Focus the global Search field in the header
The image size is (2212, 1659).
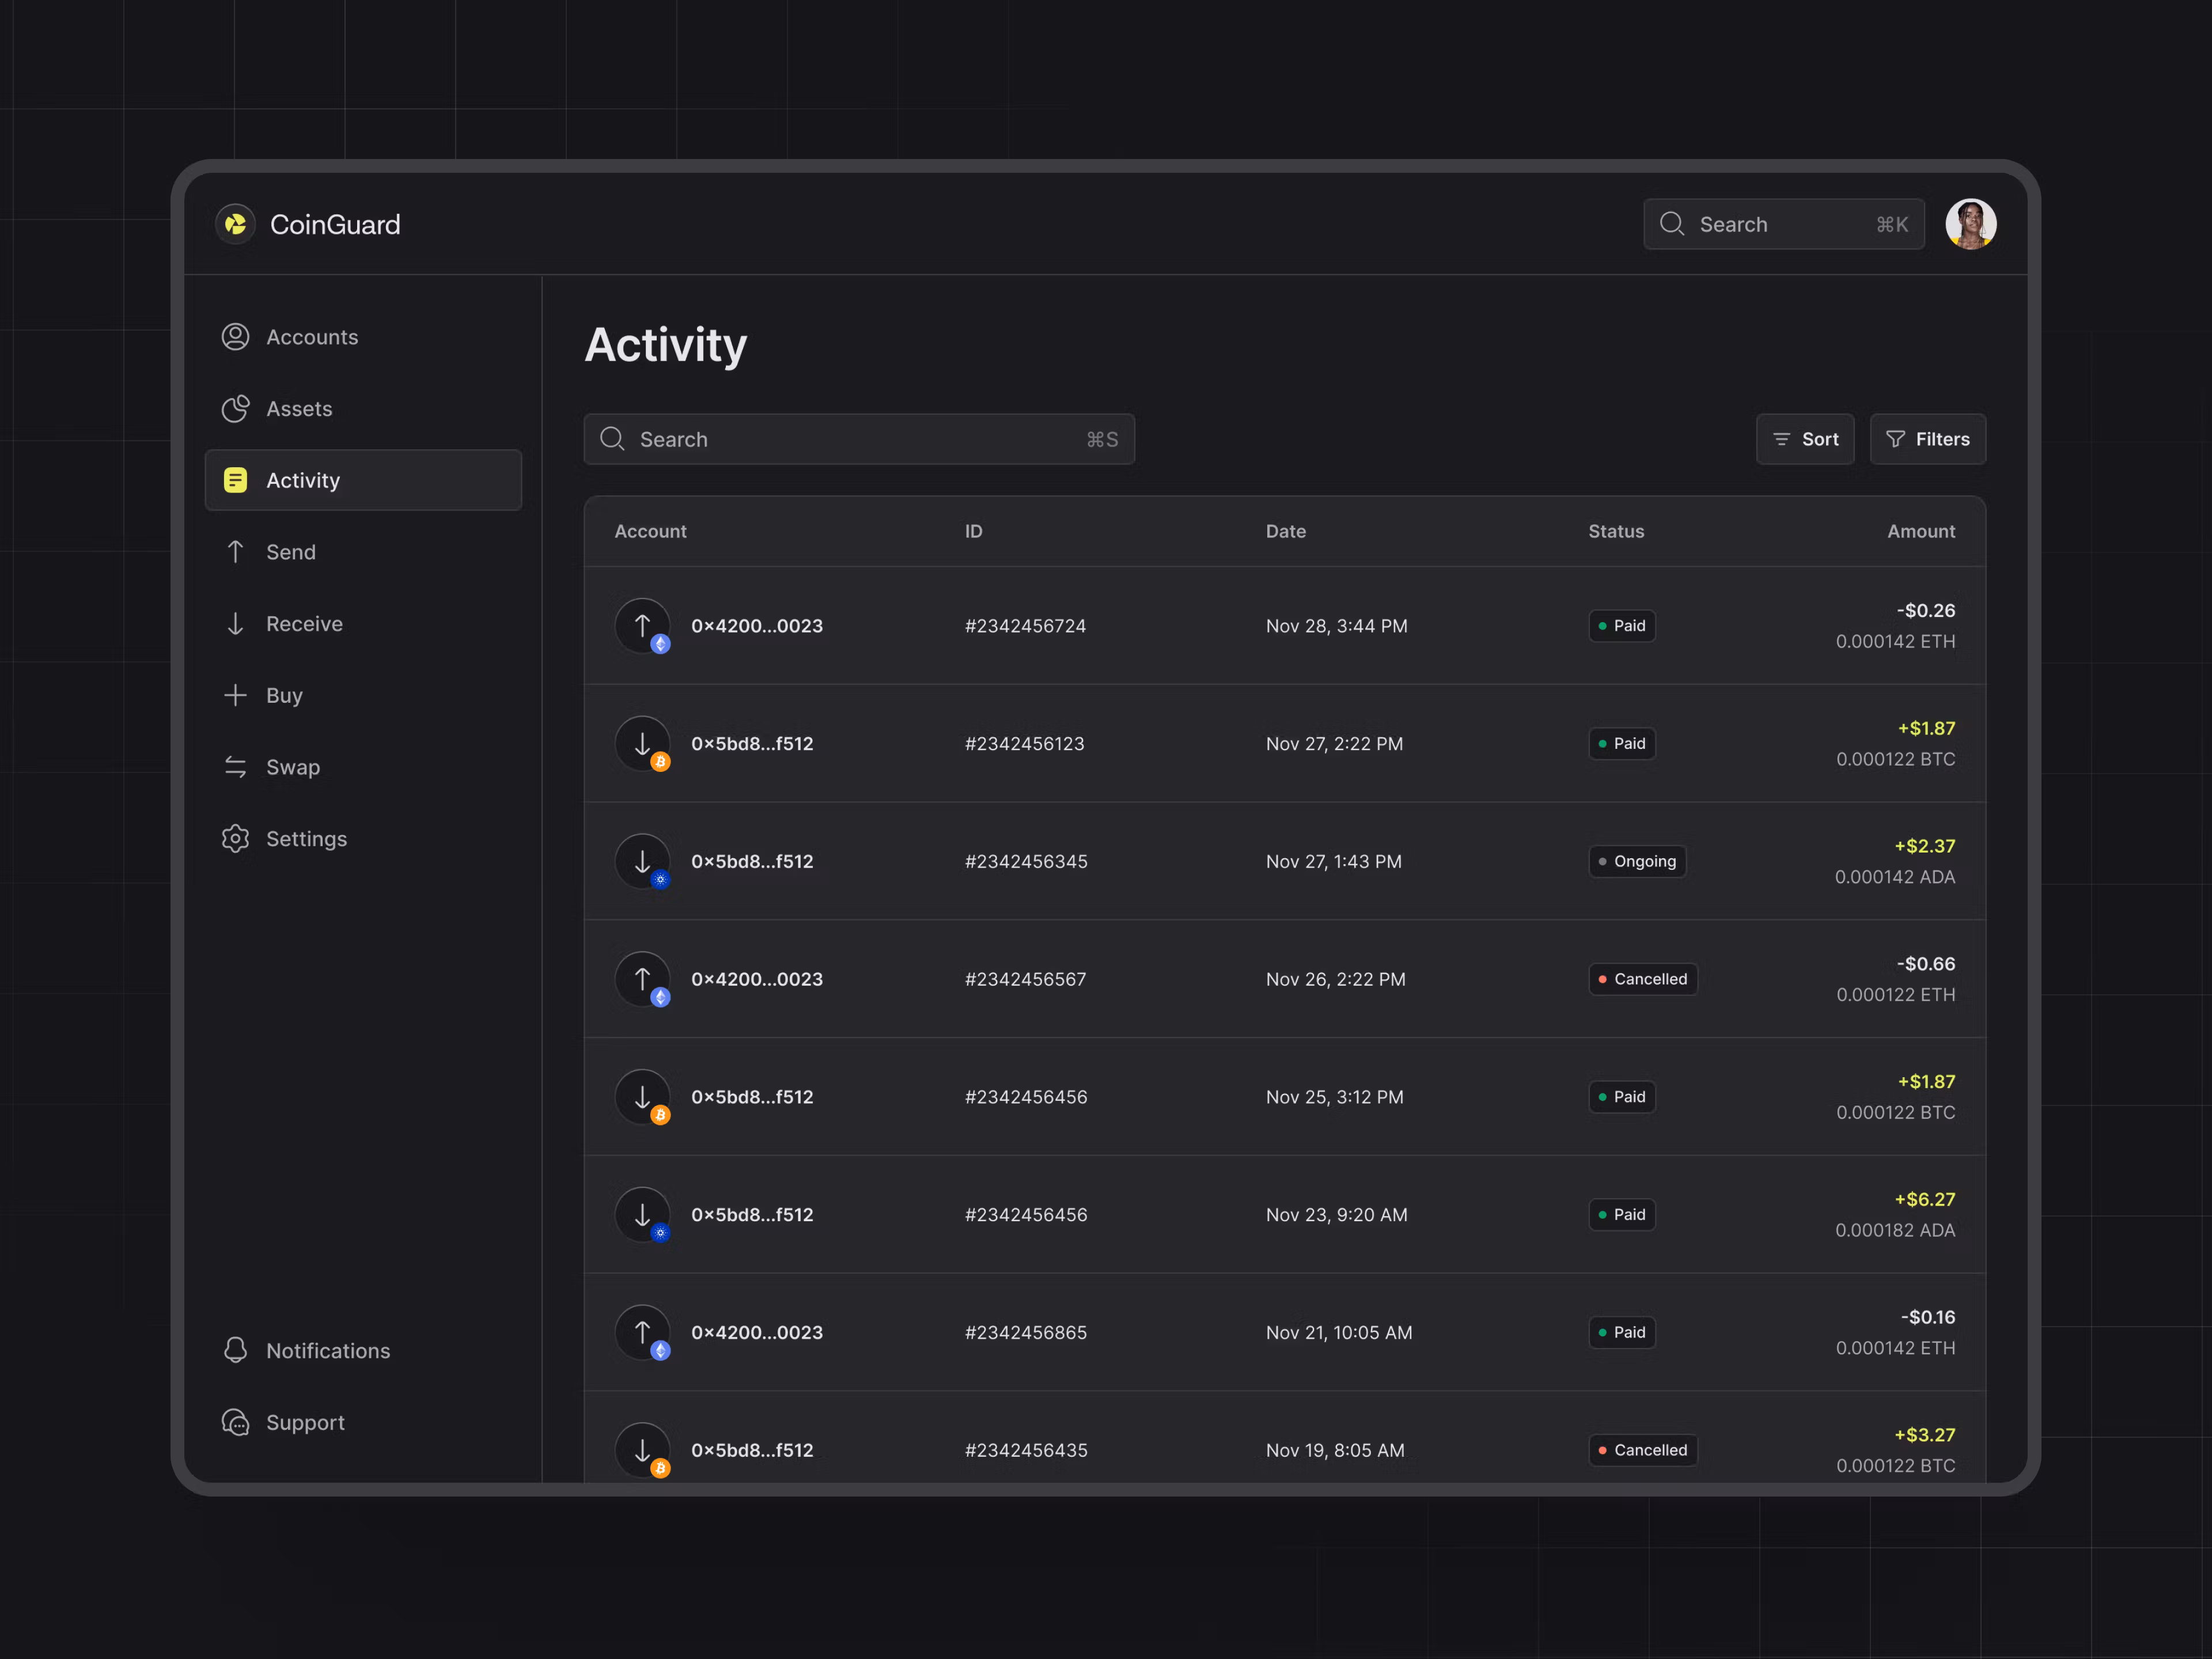pos(1783,224)
